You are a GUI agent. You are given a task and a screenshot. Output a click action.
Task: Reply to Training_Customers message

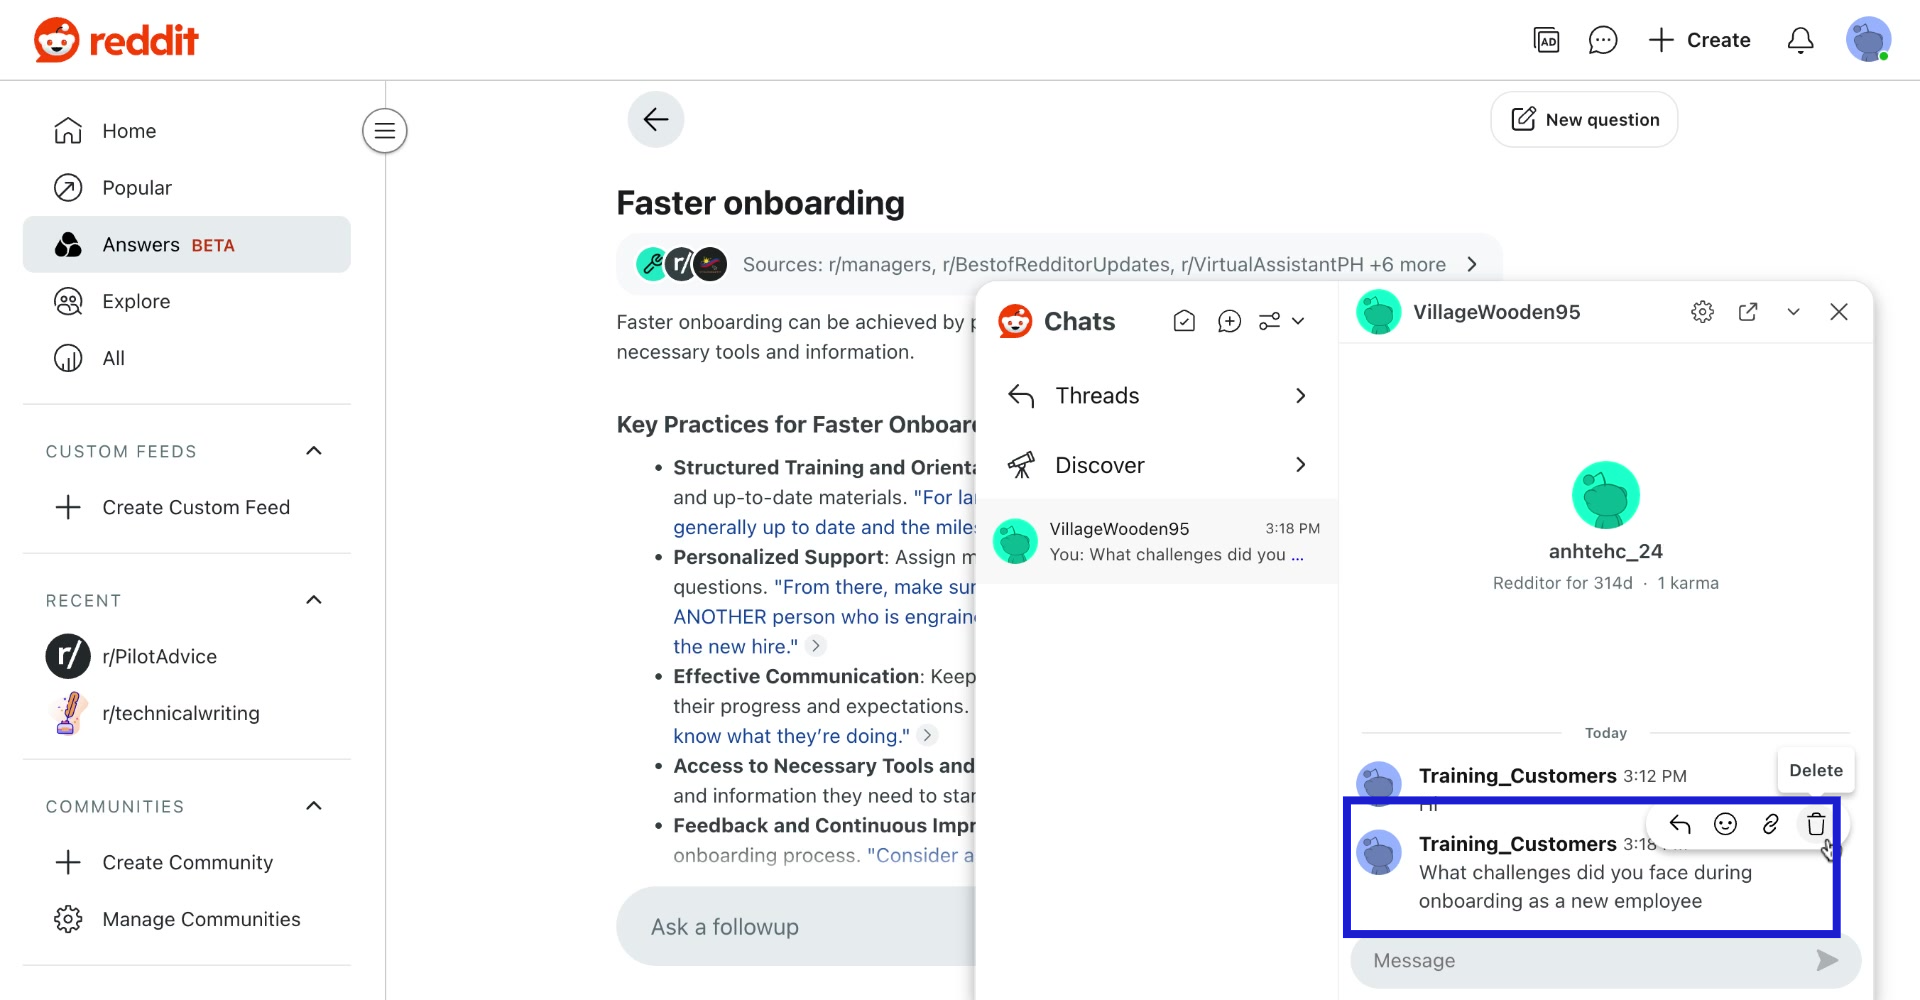(1679, 824)
